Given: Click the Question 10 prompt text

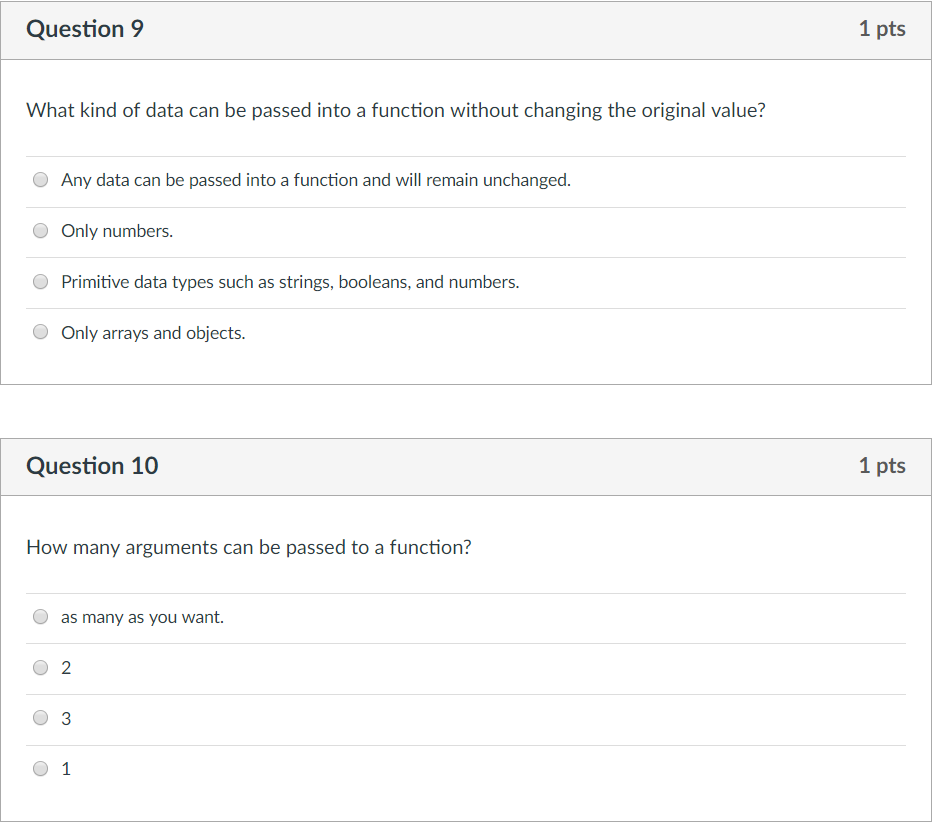Looking at the screenshot, I should [251, 547].
